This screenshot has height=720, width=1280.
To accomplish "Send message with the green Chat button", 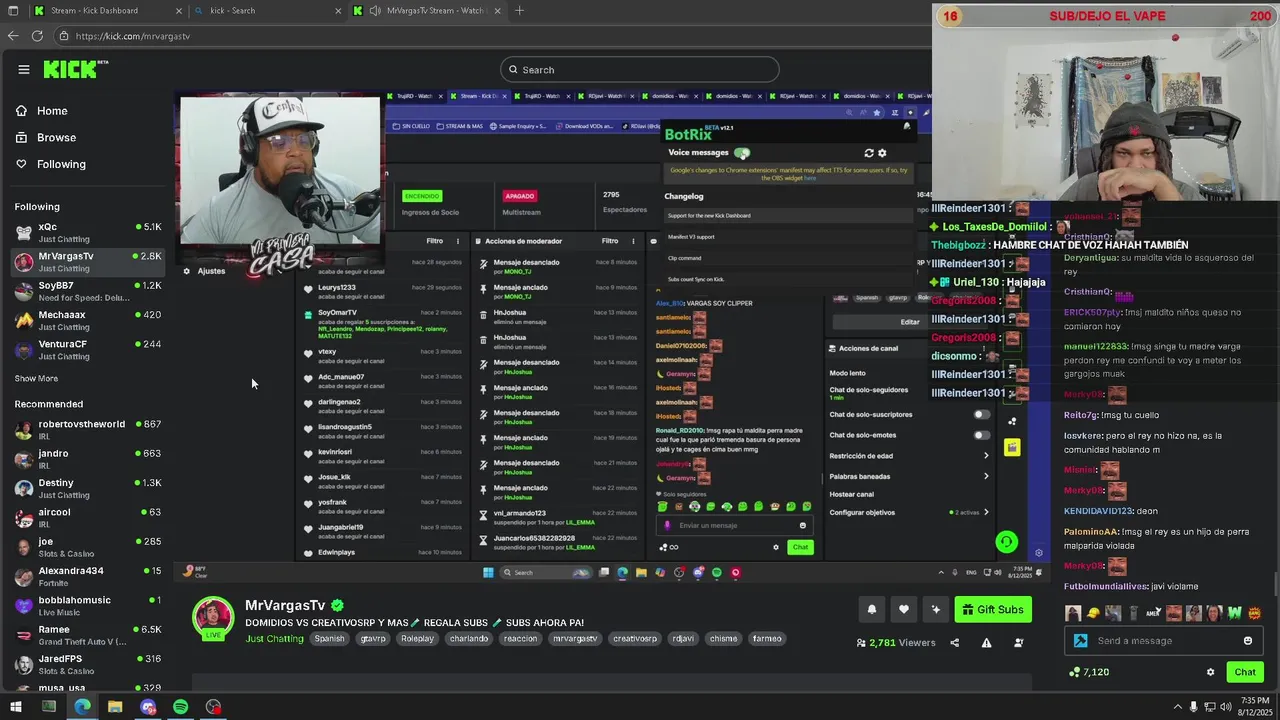I will 1245,672.
